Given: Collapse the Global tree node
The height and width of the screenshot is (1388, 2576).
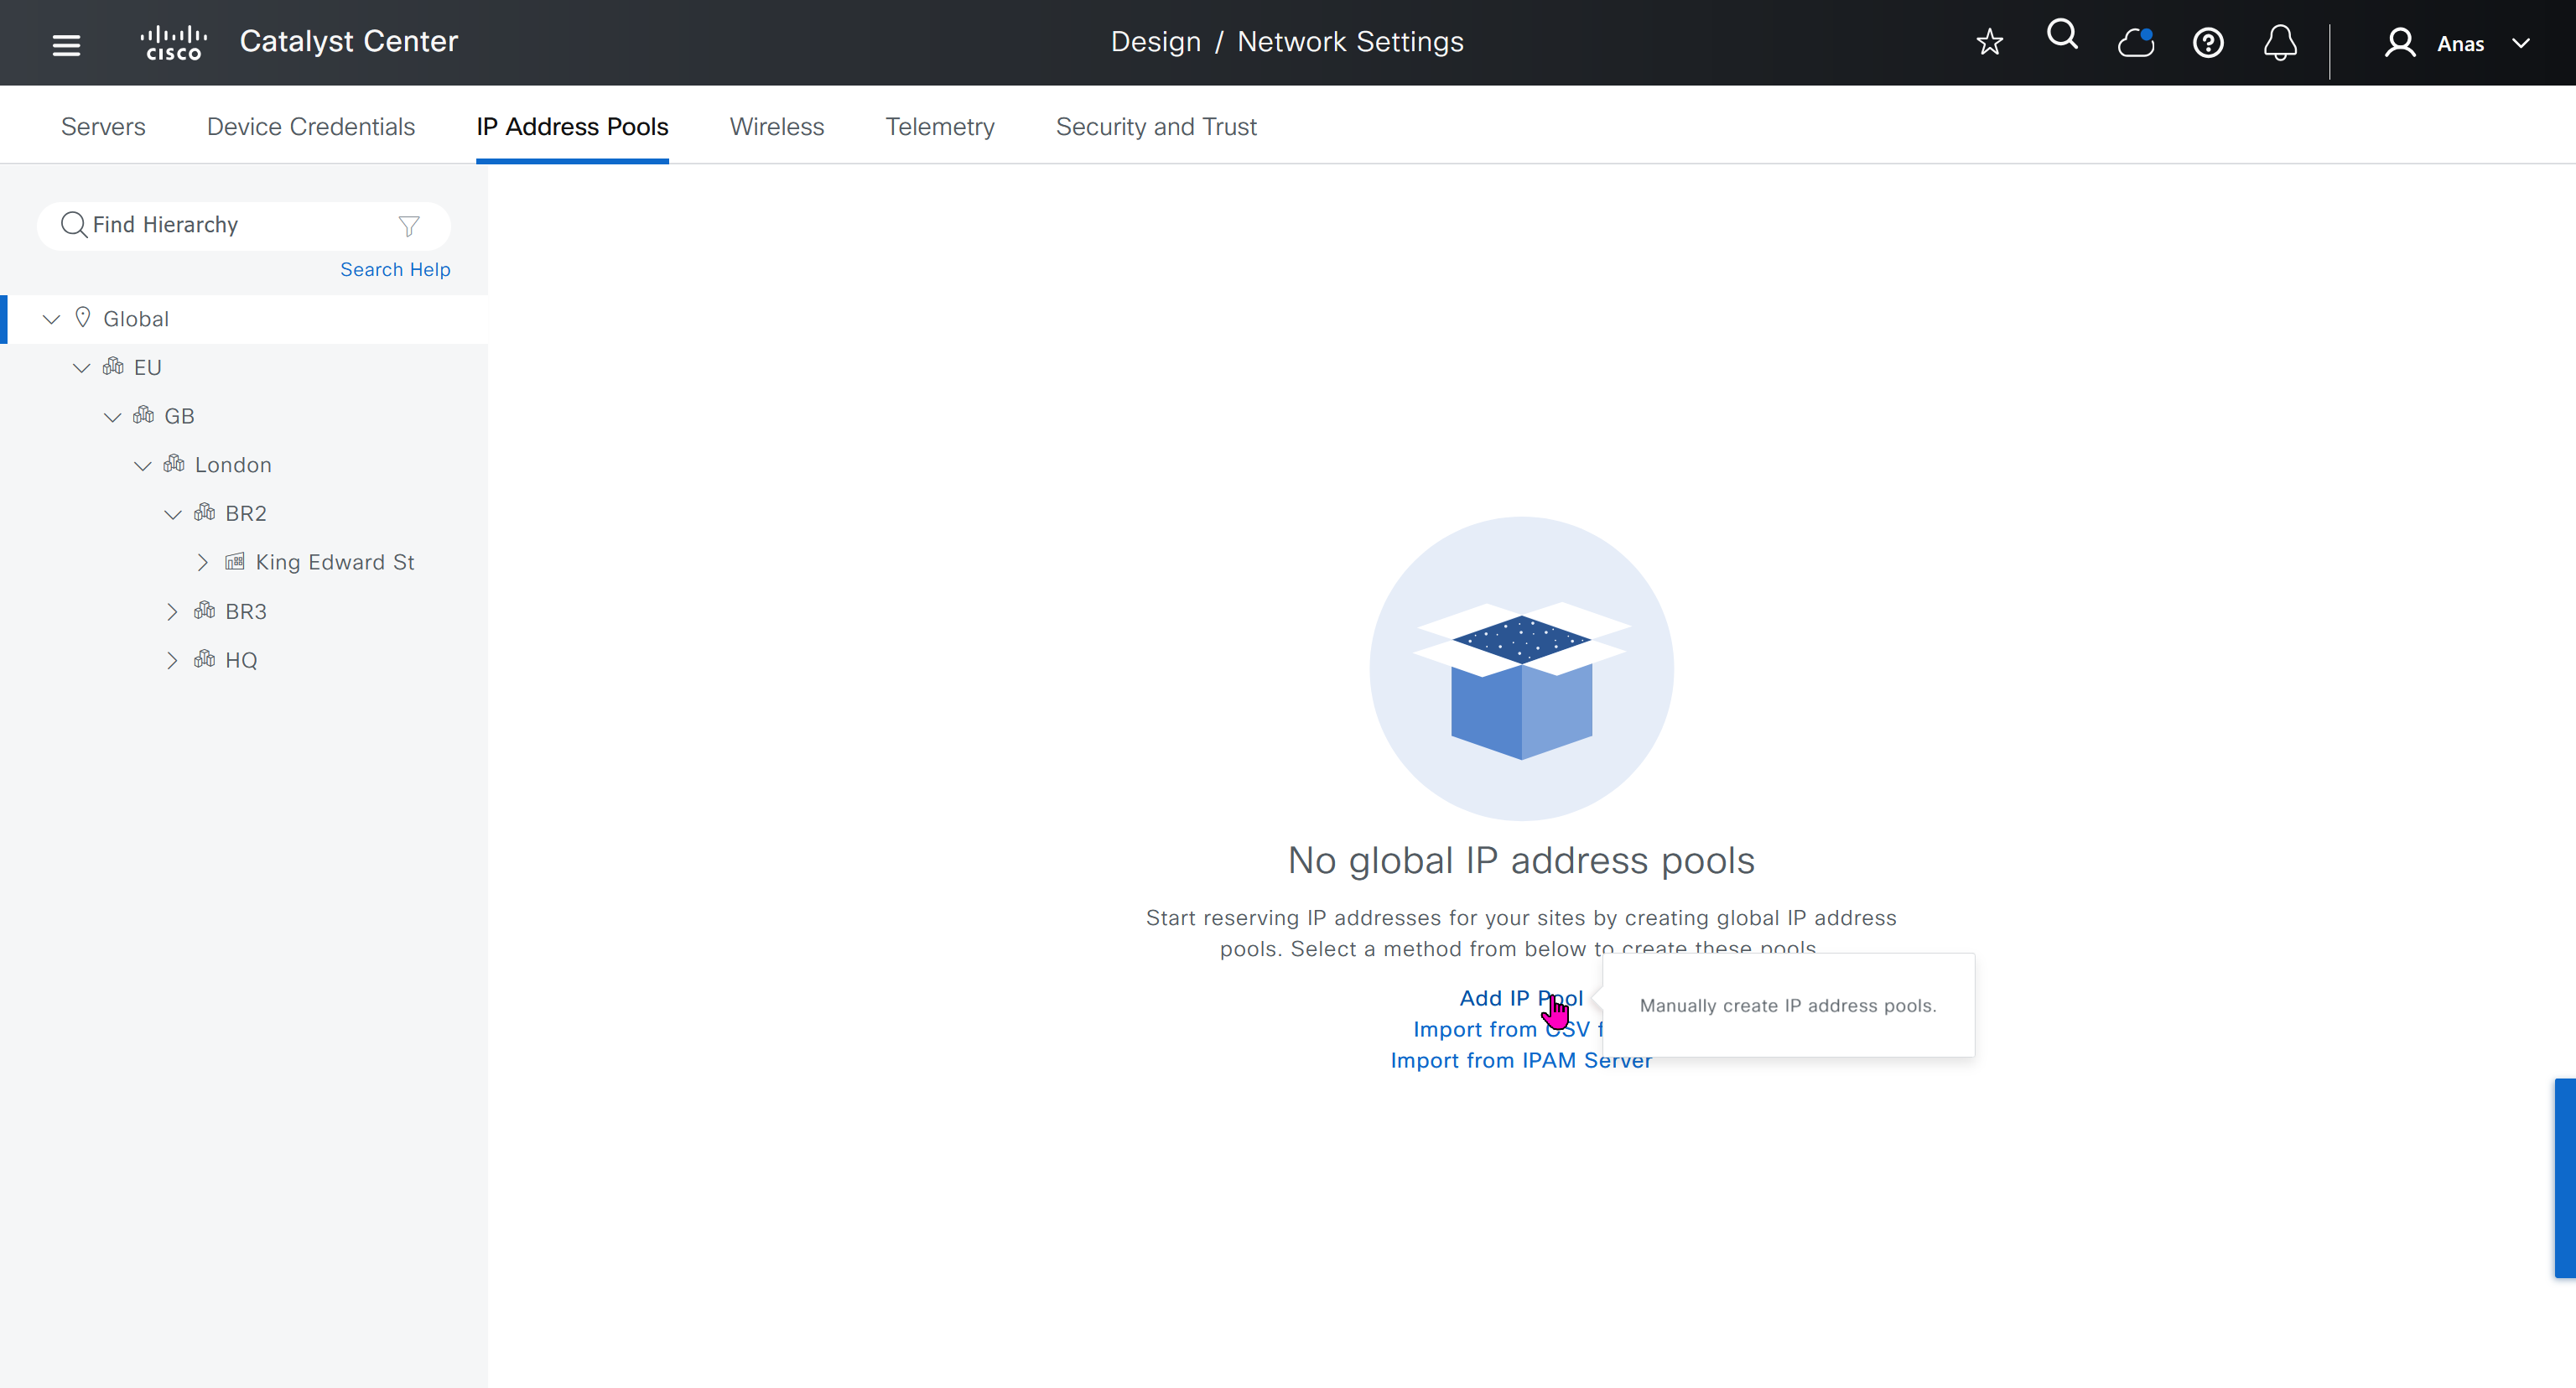Looking at the screenshot, I should 51,319.
